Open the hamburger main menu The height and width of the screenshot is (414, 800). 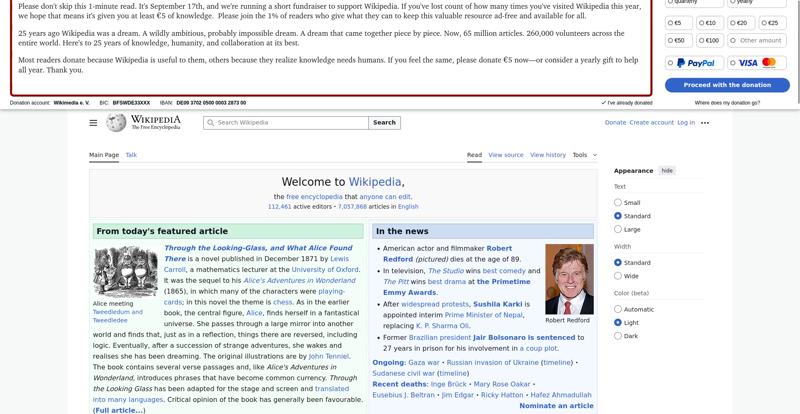click(x=93, y=123)
